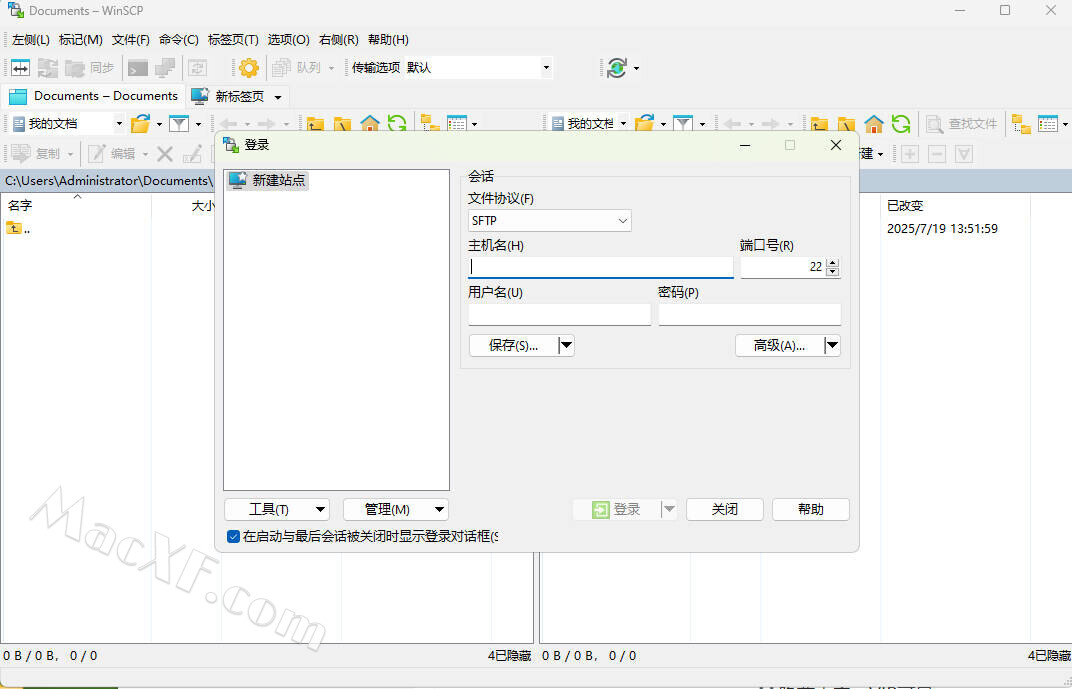Click the 同步 synchronize toolbar button
The image size is (1072, 689).
click(90, 68)
